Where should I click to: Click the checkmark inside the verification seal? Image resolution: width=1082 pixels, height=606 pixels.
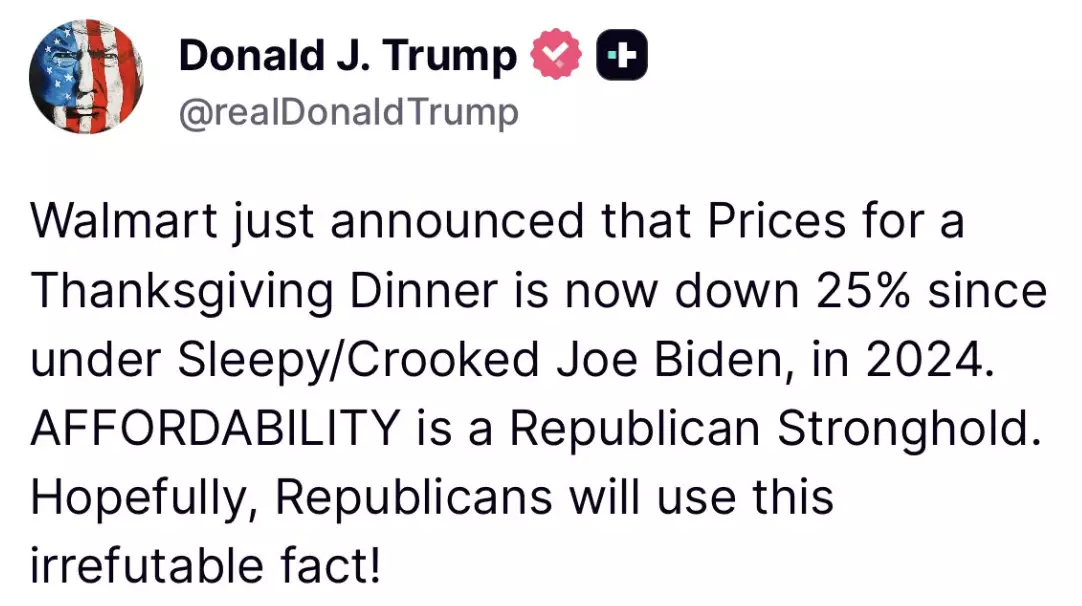pyautogui.click(x=557, y=53)
